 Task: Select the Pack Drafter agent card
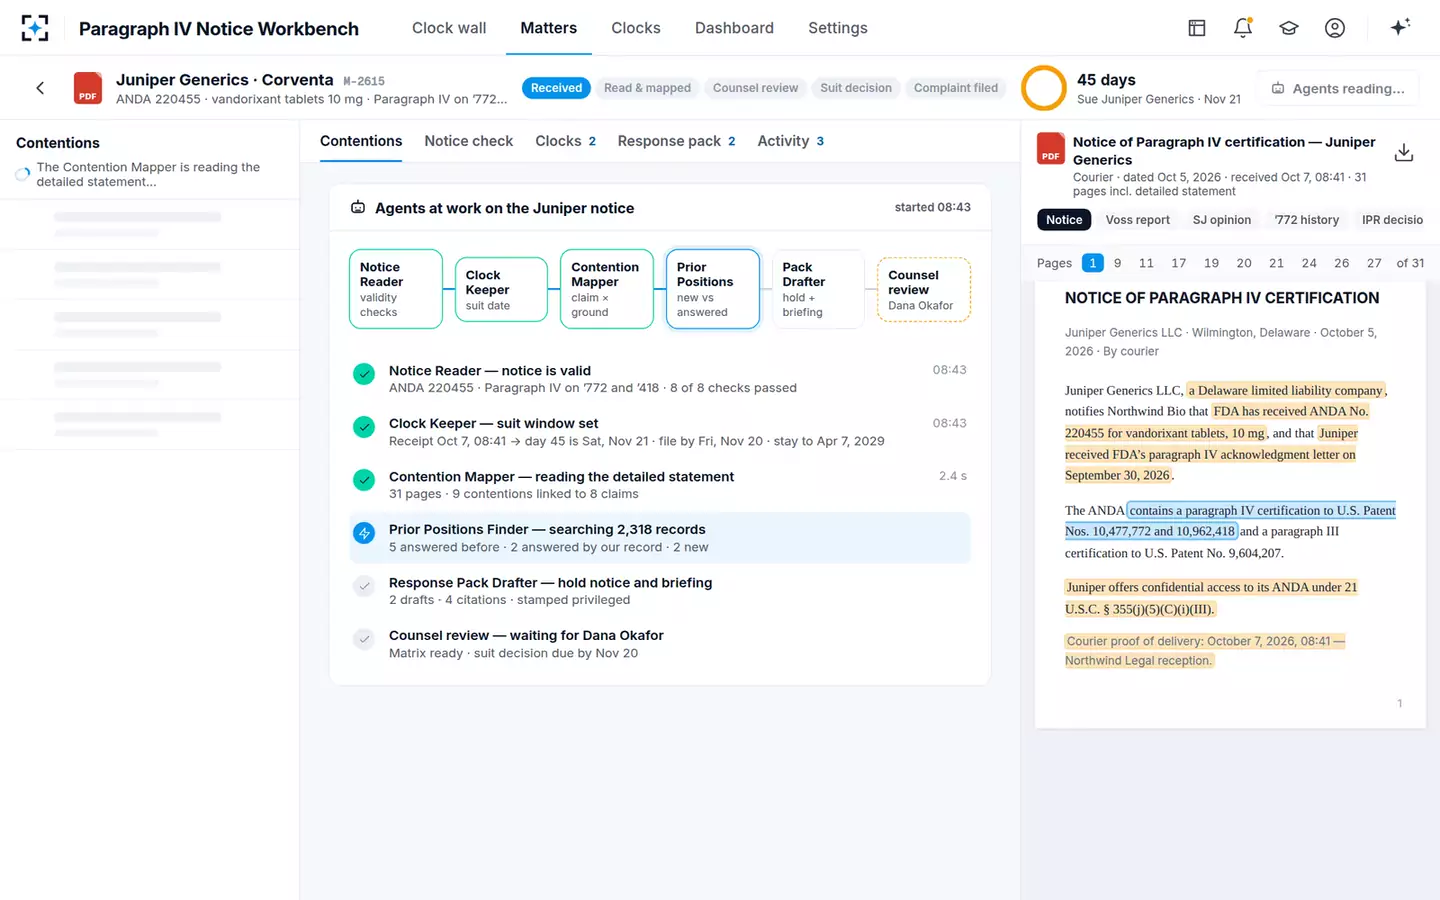pyautogui.click(x=818, y=289)
